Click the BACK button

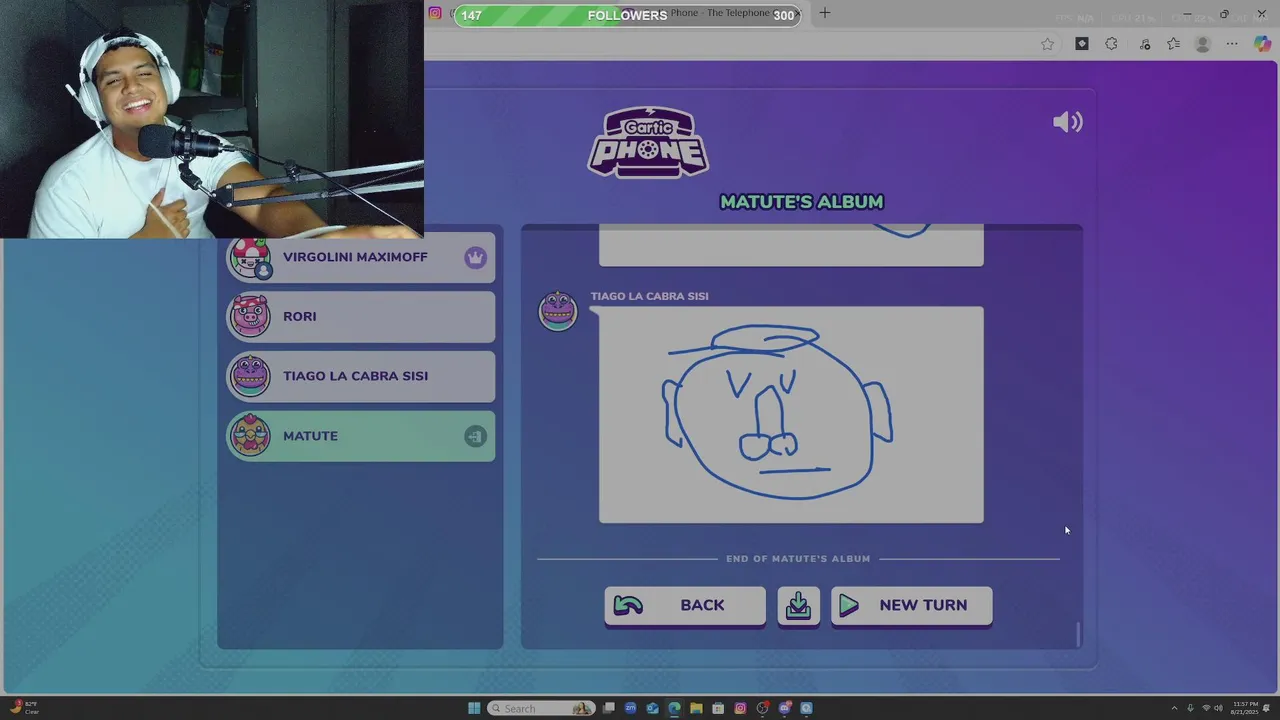click(685, 606)
